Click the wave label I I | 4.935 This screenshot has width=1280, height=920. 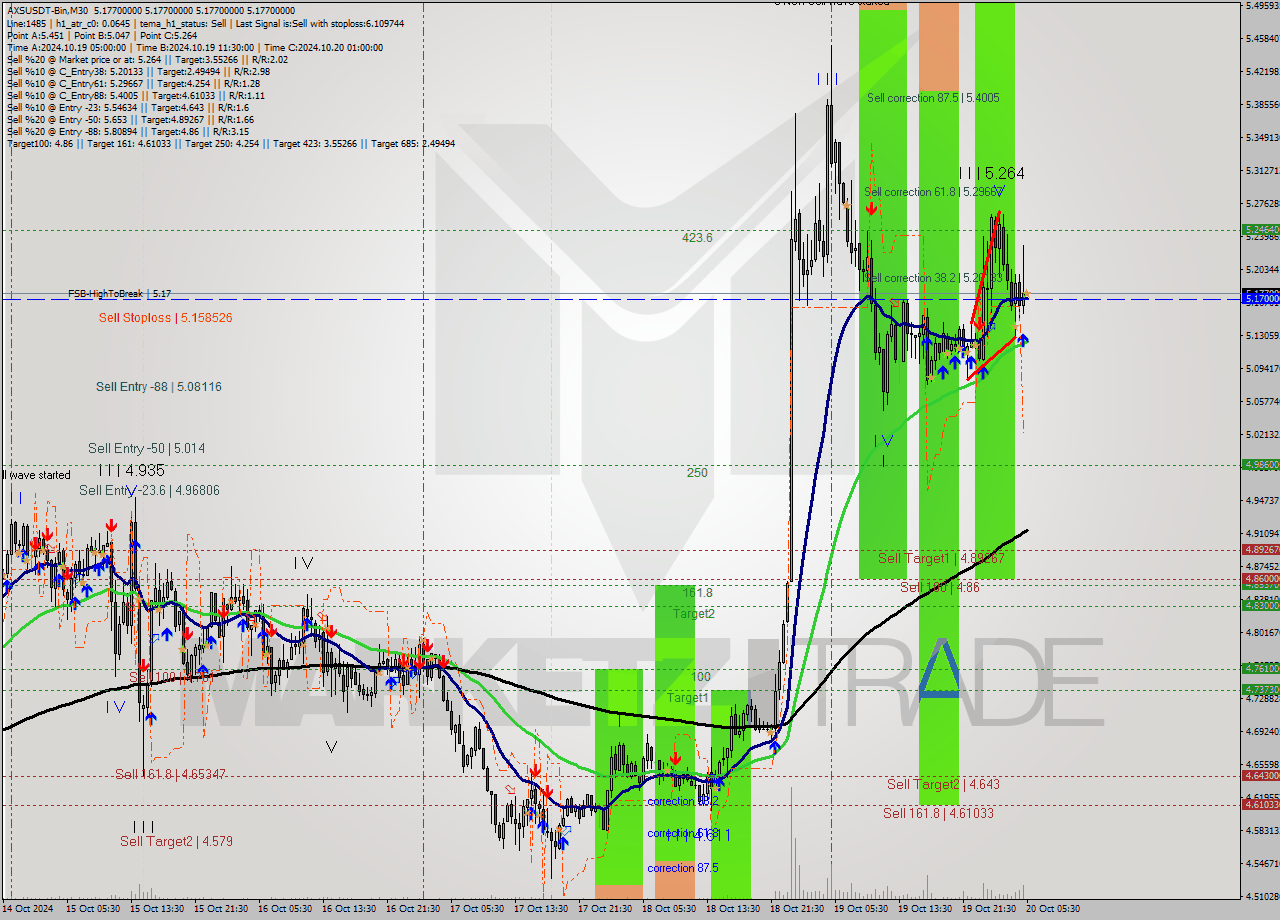point(131,470)
